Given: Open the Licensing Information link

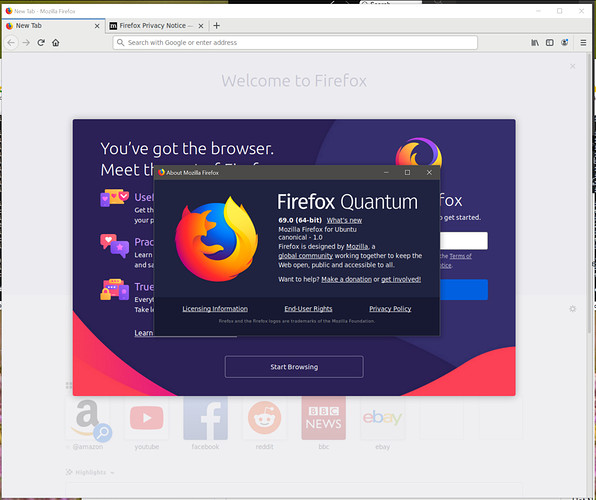Looking at the screenshot, I should click(215, 309).
